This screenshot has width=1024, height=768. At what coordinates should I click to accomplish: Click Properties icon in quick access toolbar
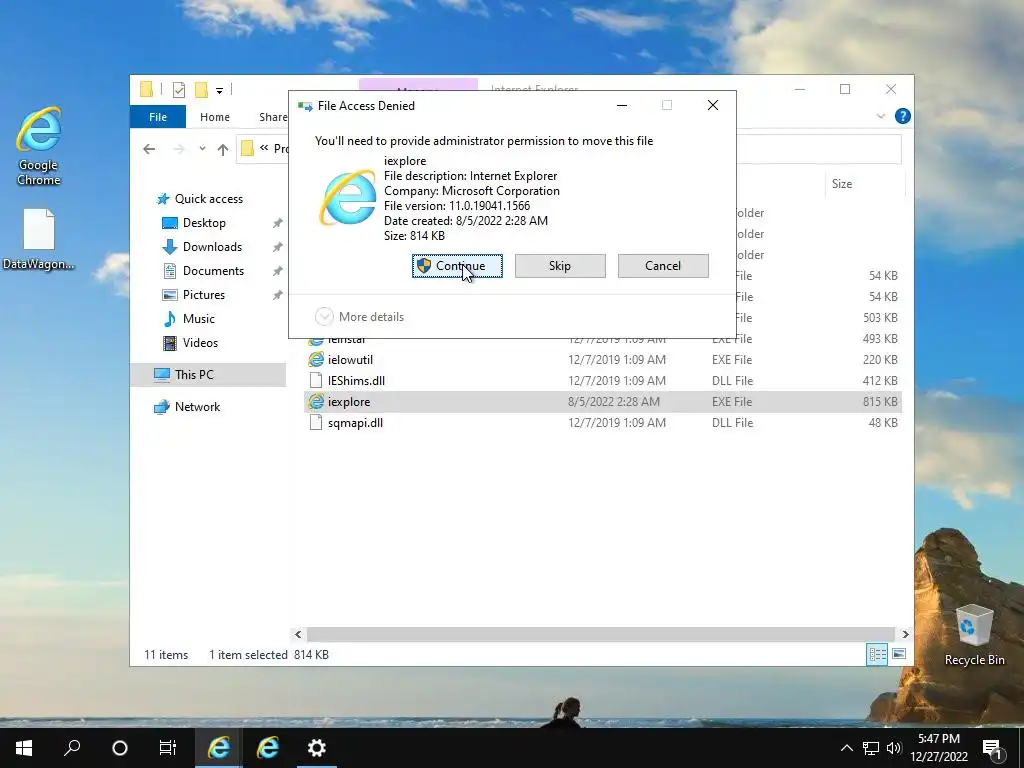[178, 90]
